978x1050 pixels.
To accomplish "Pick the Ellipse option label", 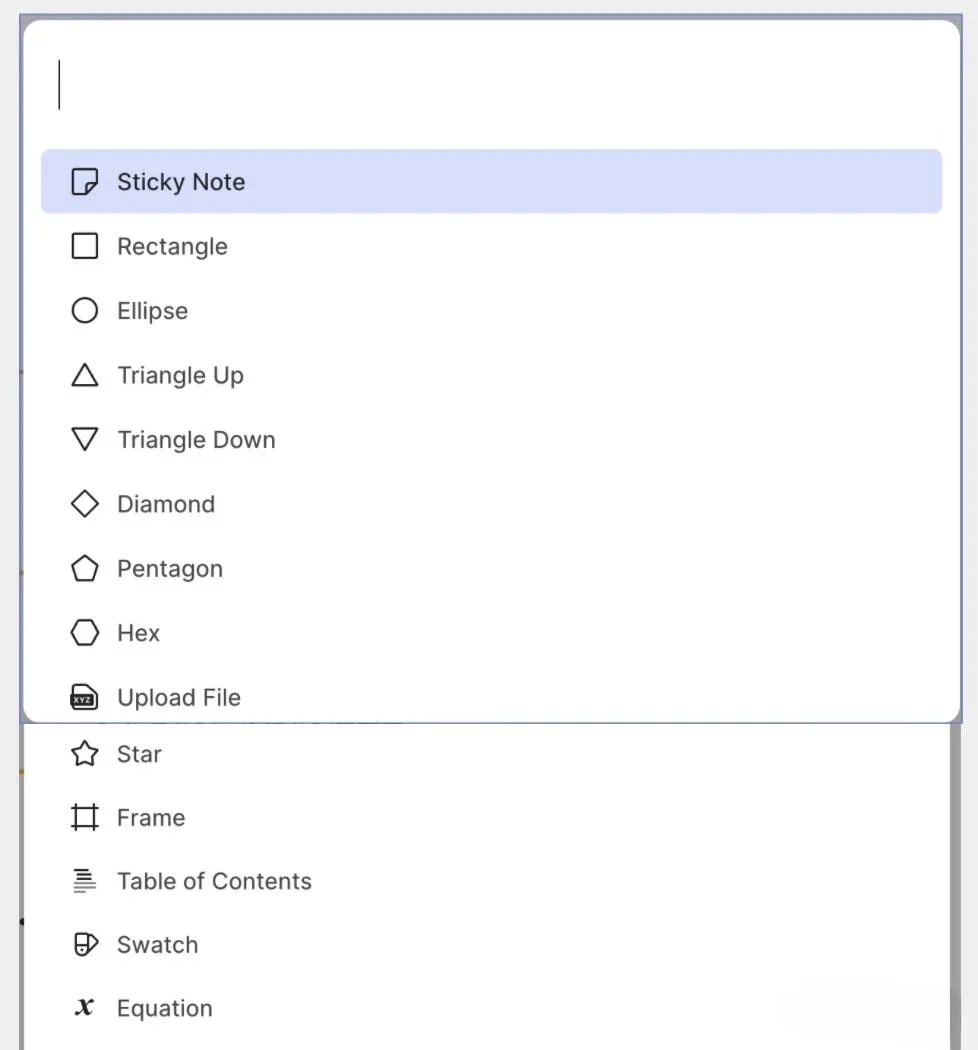I will pos(152,311).
